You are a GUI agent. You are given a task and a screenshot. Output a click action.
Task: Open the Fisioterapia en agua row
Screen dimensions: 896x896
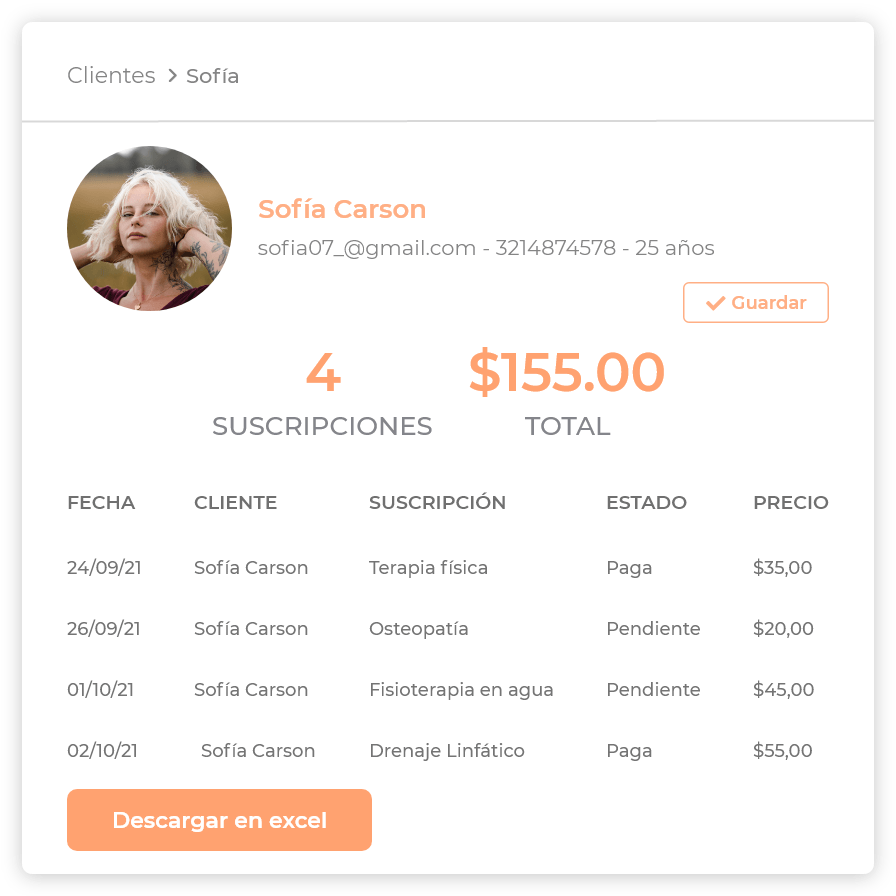click(461, 690)
